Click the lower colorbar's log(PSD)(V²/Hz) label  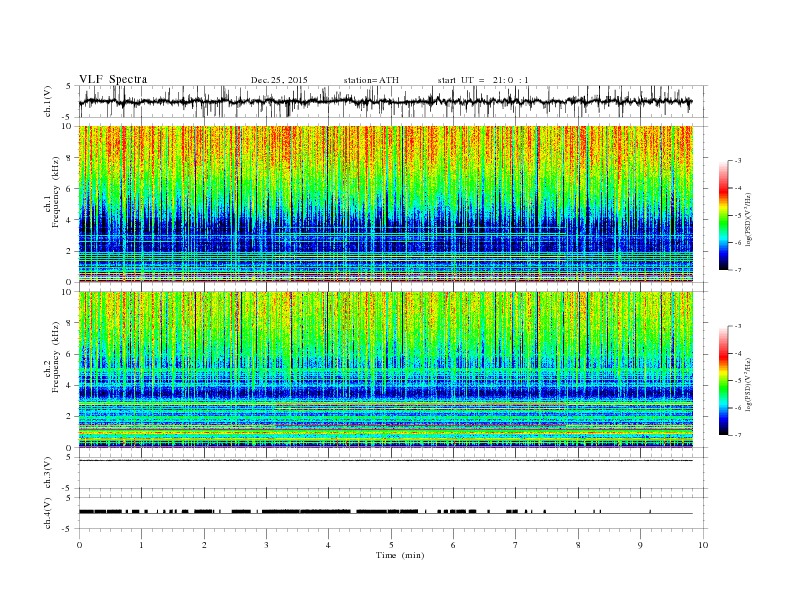[x=748, y=384]
